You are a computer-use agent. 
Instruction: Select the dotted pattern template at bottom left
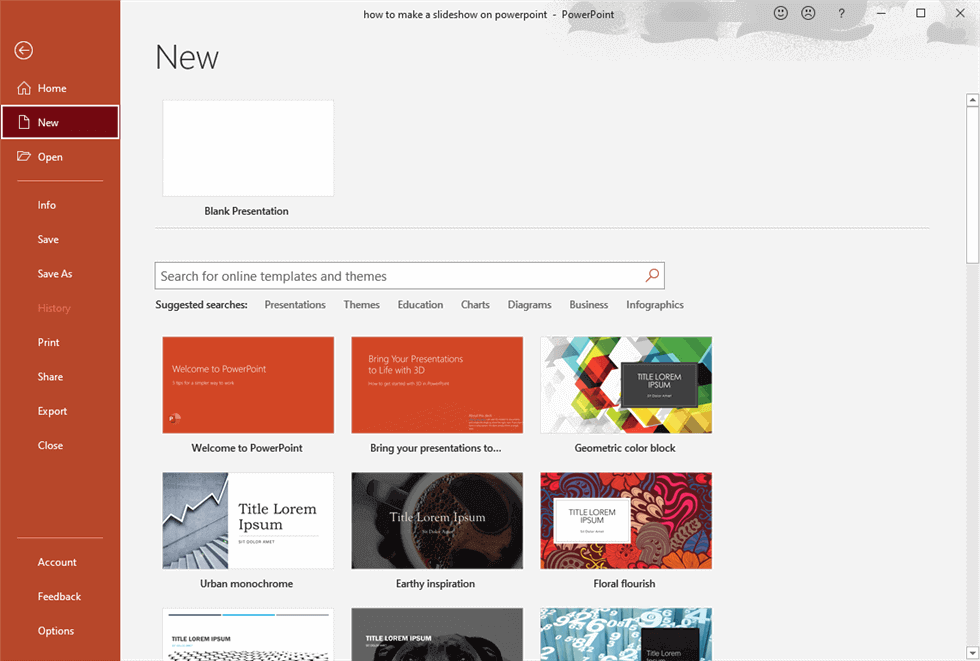248,634
